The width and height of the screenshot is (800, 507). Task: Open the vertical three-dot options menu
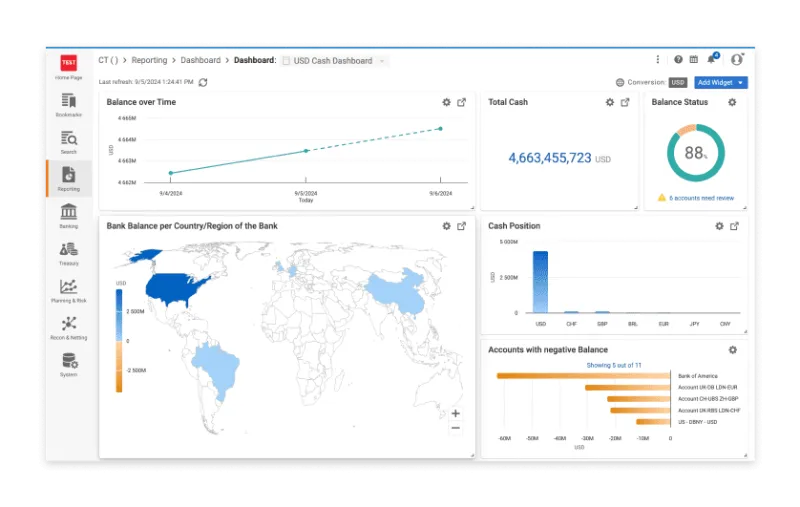658,60
